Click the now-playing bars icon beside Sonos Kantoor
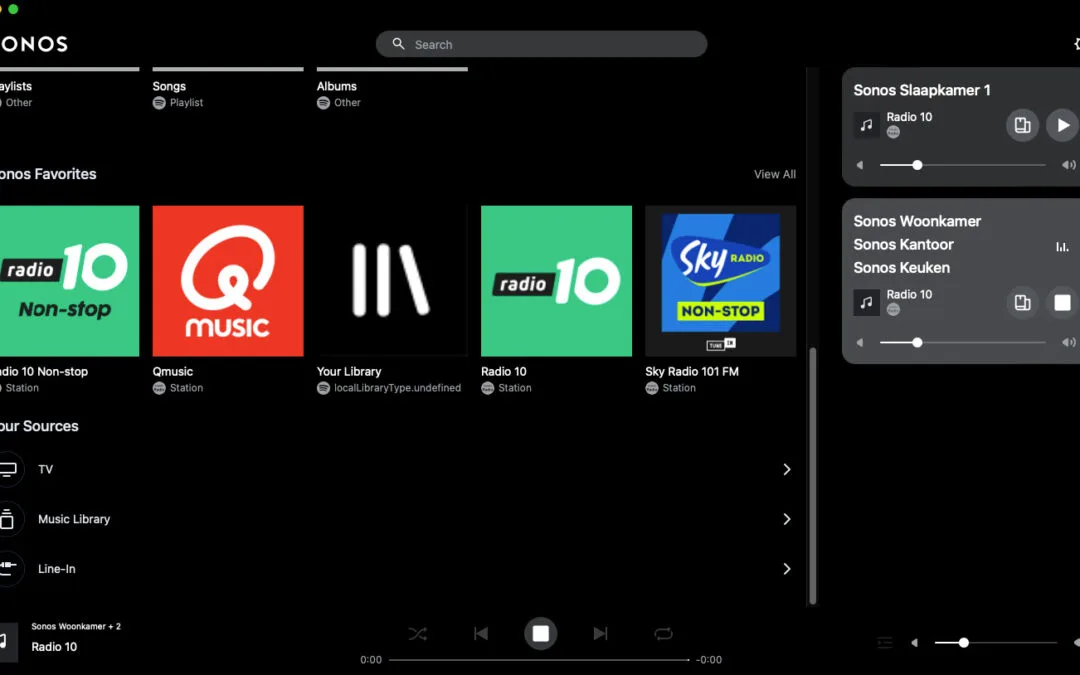The height and width of the screenshot is (675, 1080). pos(1062,246)
